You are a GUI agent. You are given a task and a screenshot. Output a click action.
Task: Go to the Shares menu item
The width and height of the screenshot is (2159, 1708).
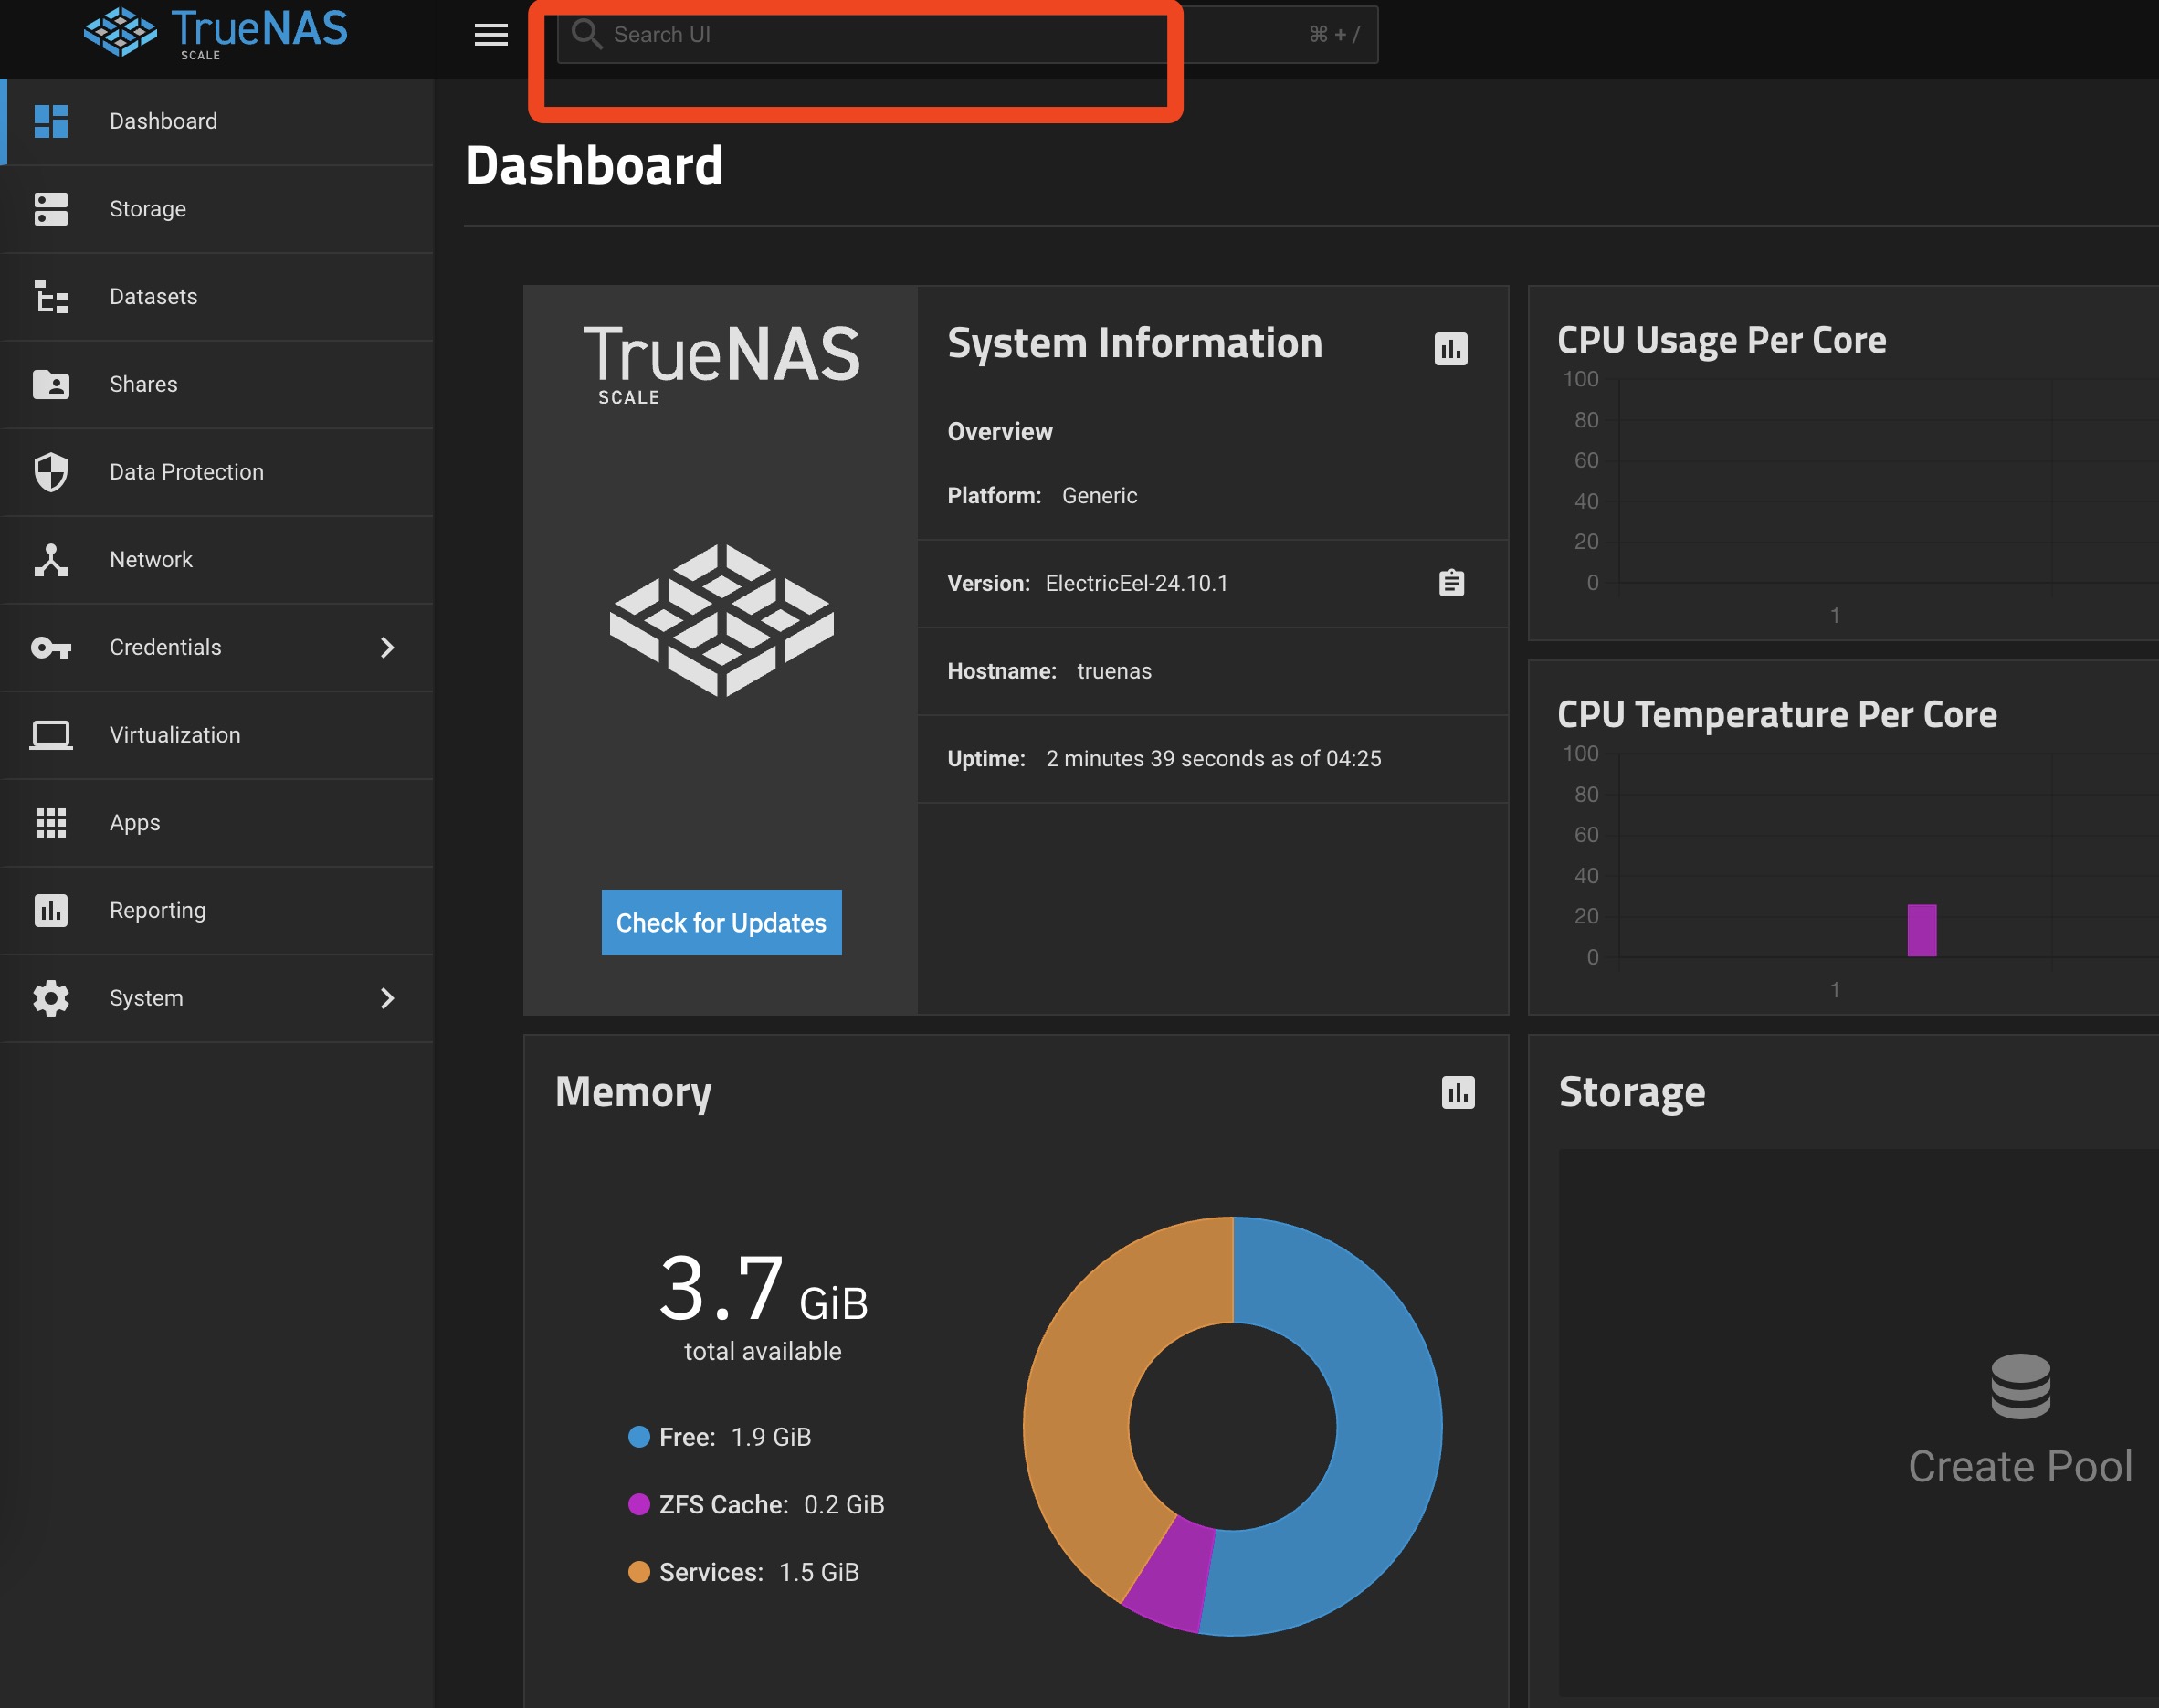[x=143, y=385]
